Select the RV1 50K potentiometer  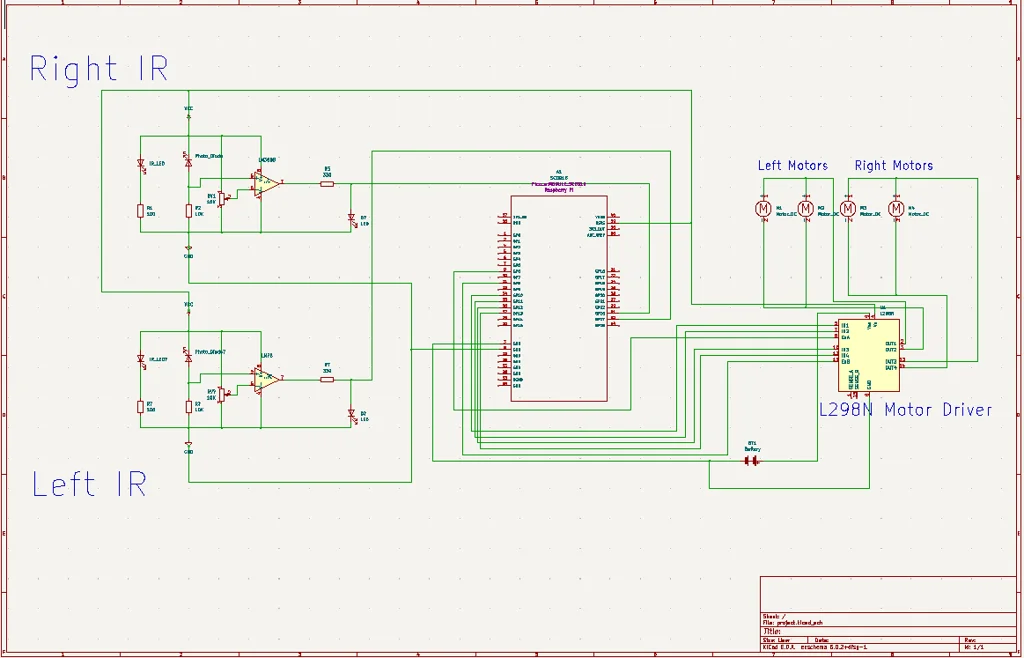[221, 198]
